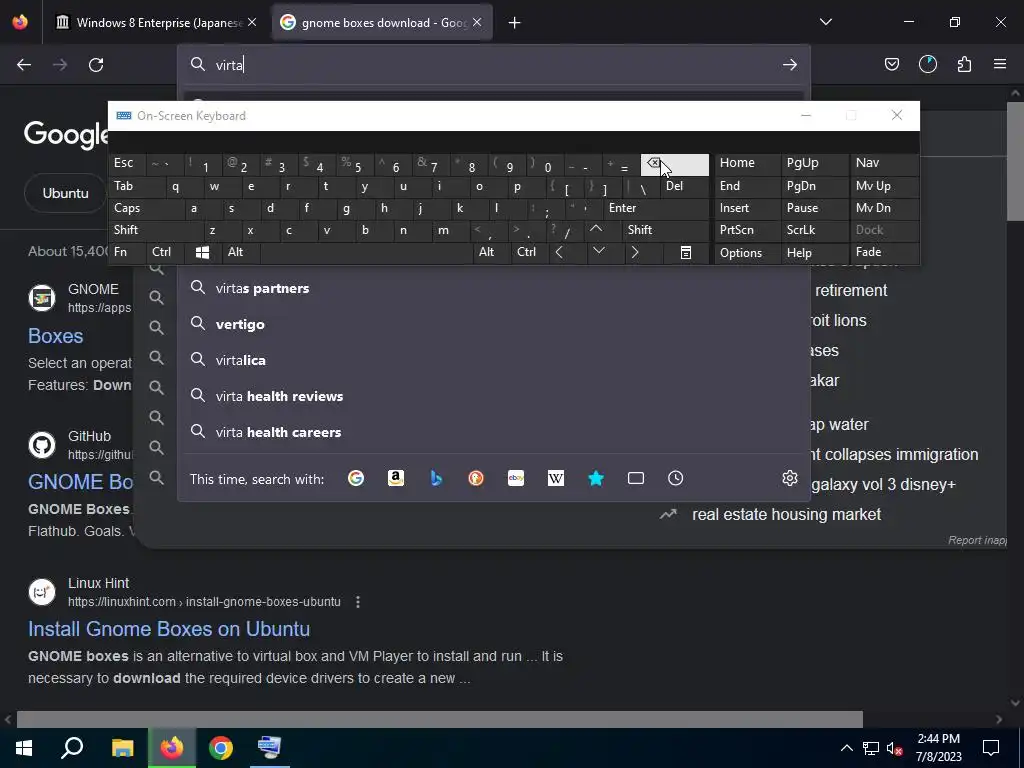Search bookmarks with the star icon
This screenshot has width=1024, height=768.
click(596, 478)
